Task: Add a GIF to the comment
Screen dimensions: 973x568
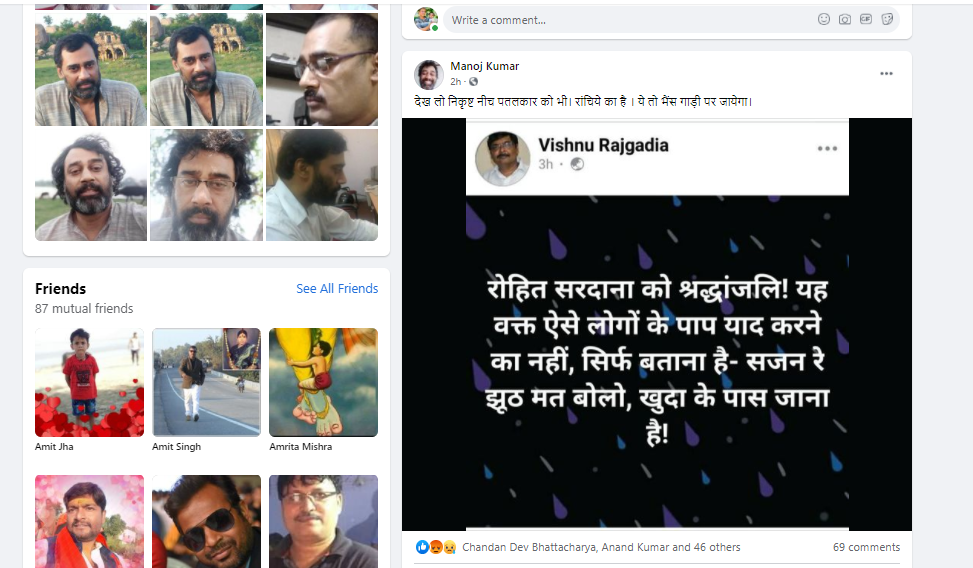Action: point(866,19)
